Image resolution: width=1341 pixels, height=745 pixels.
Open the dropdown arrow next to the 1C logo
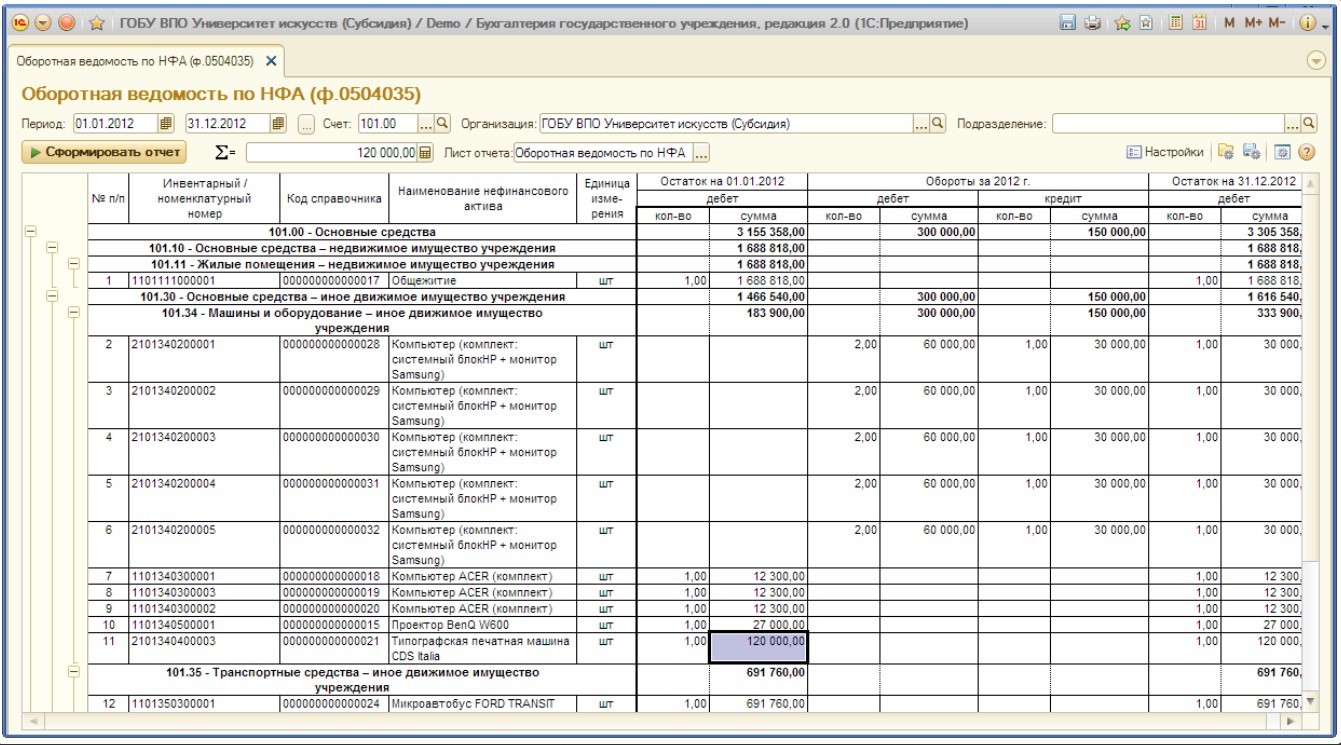[x=43, y=22]
